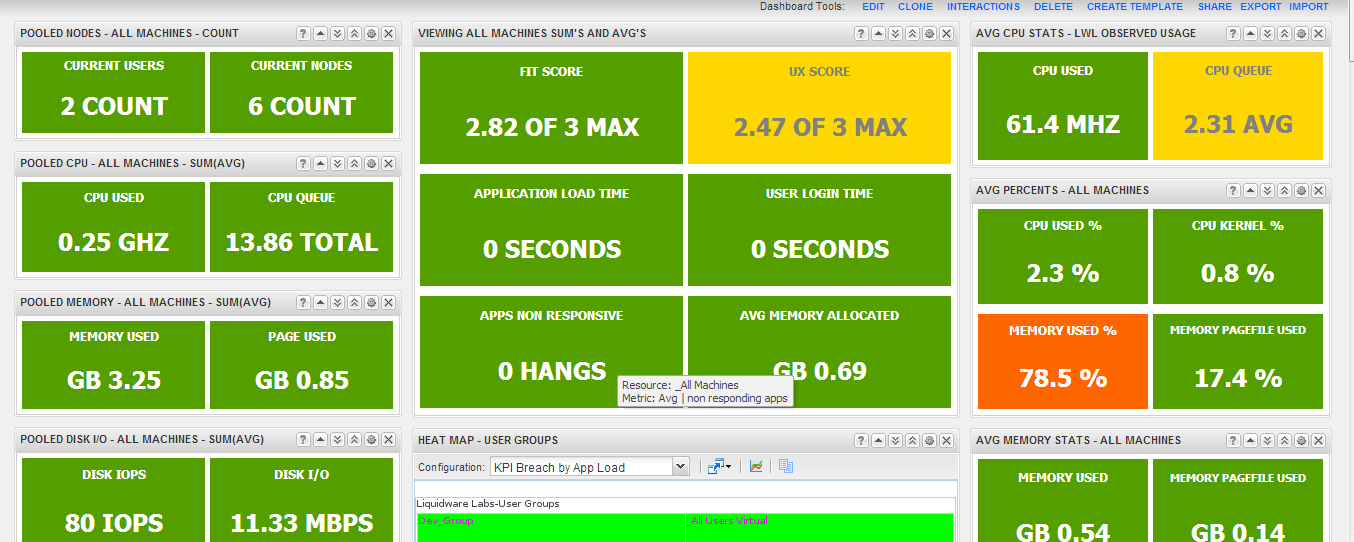Click EDIT in Dashboard Tools

click(x=873, y=6)
